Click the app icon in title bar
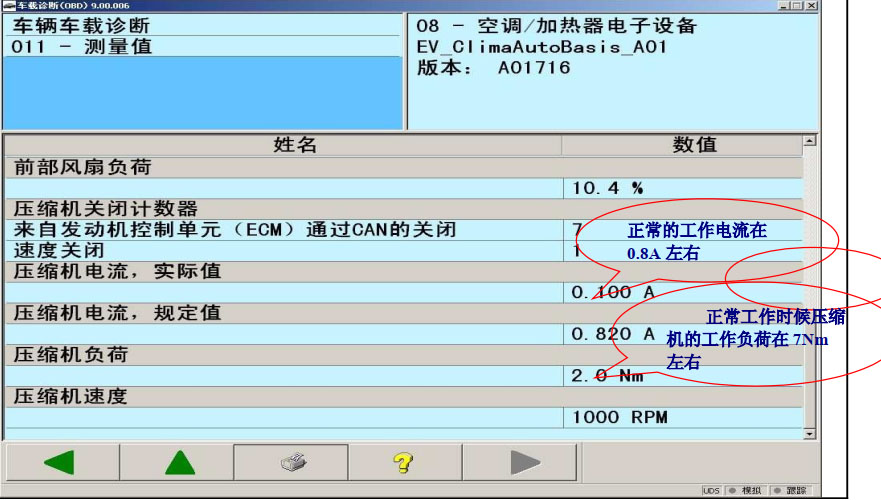Screen dimensions: 881x500 coord(8,6)
